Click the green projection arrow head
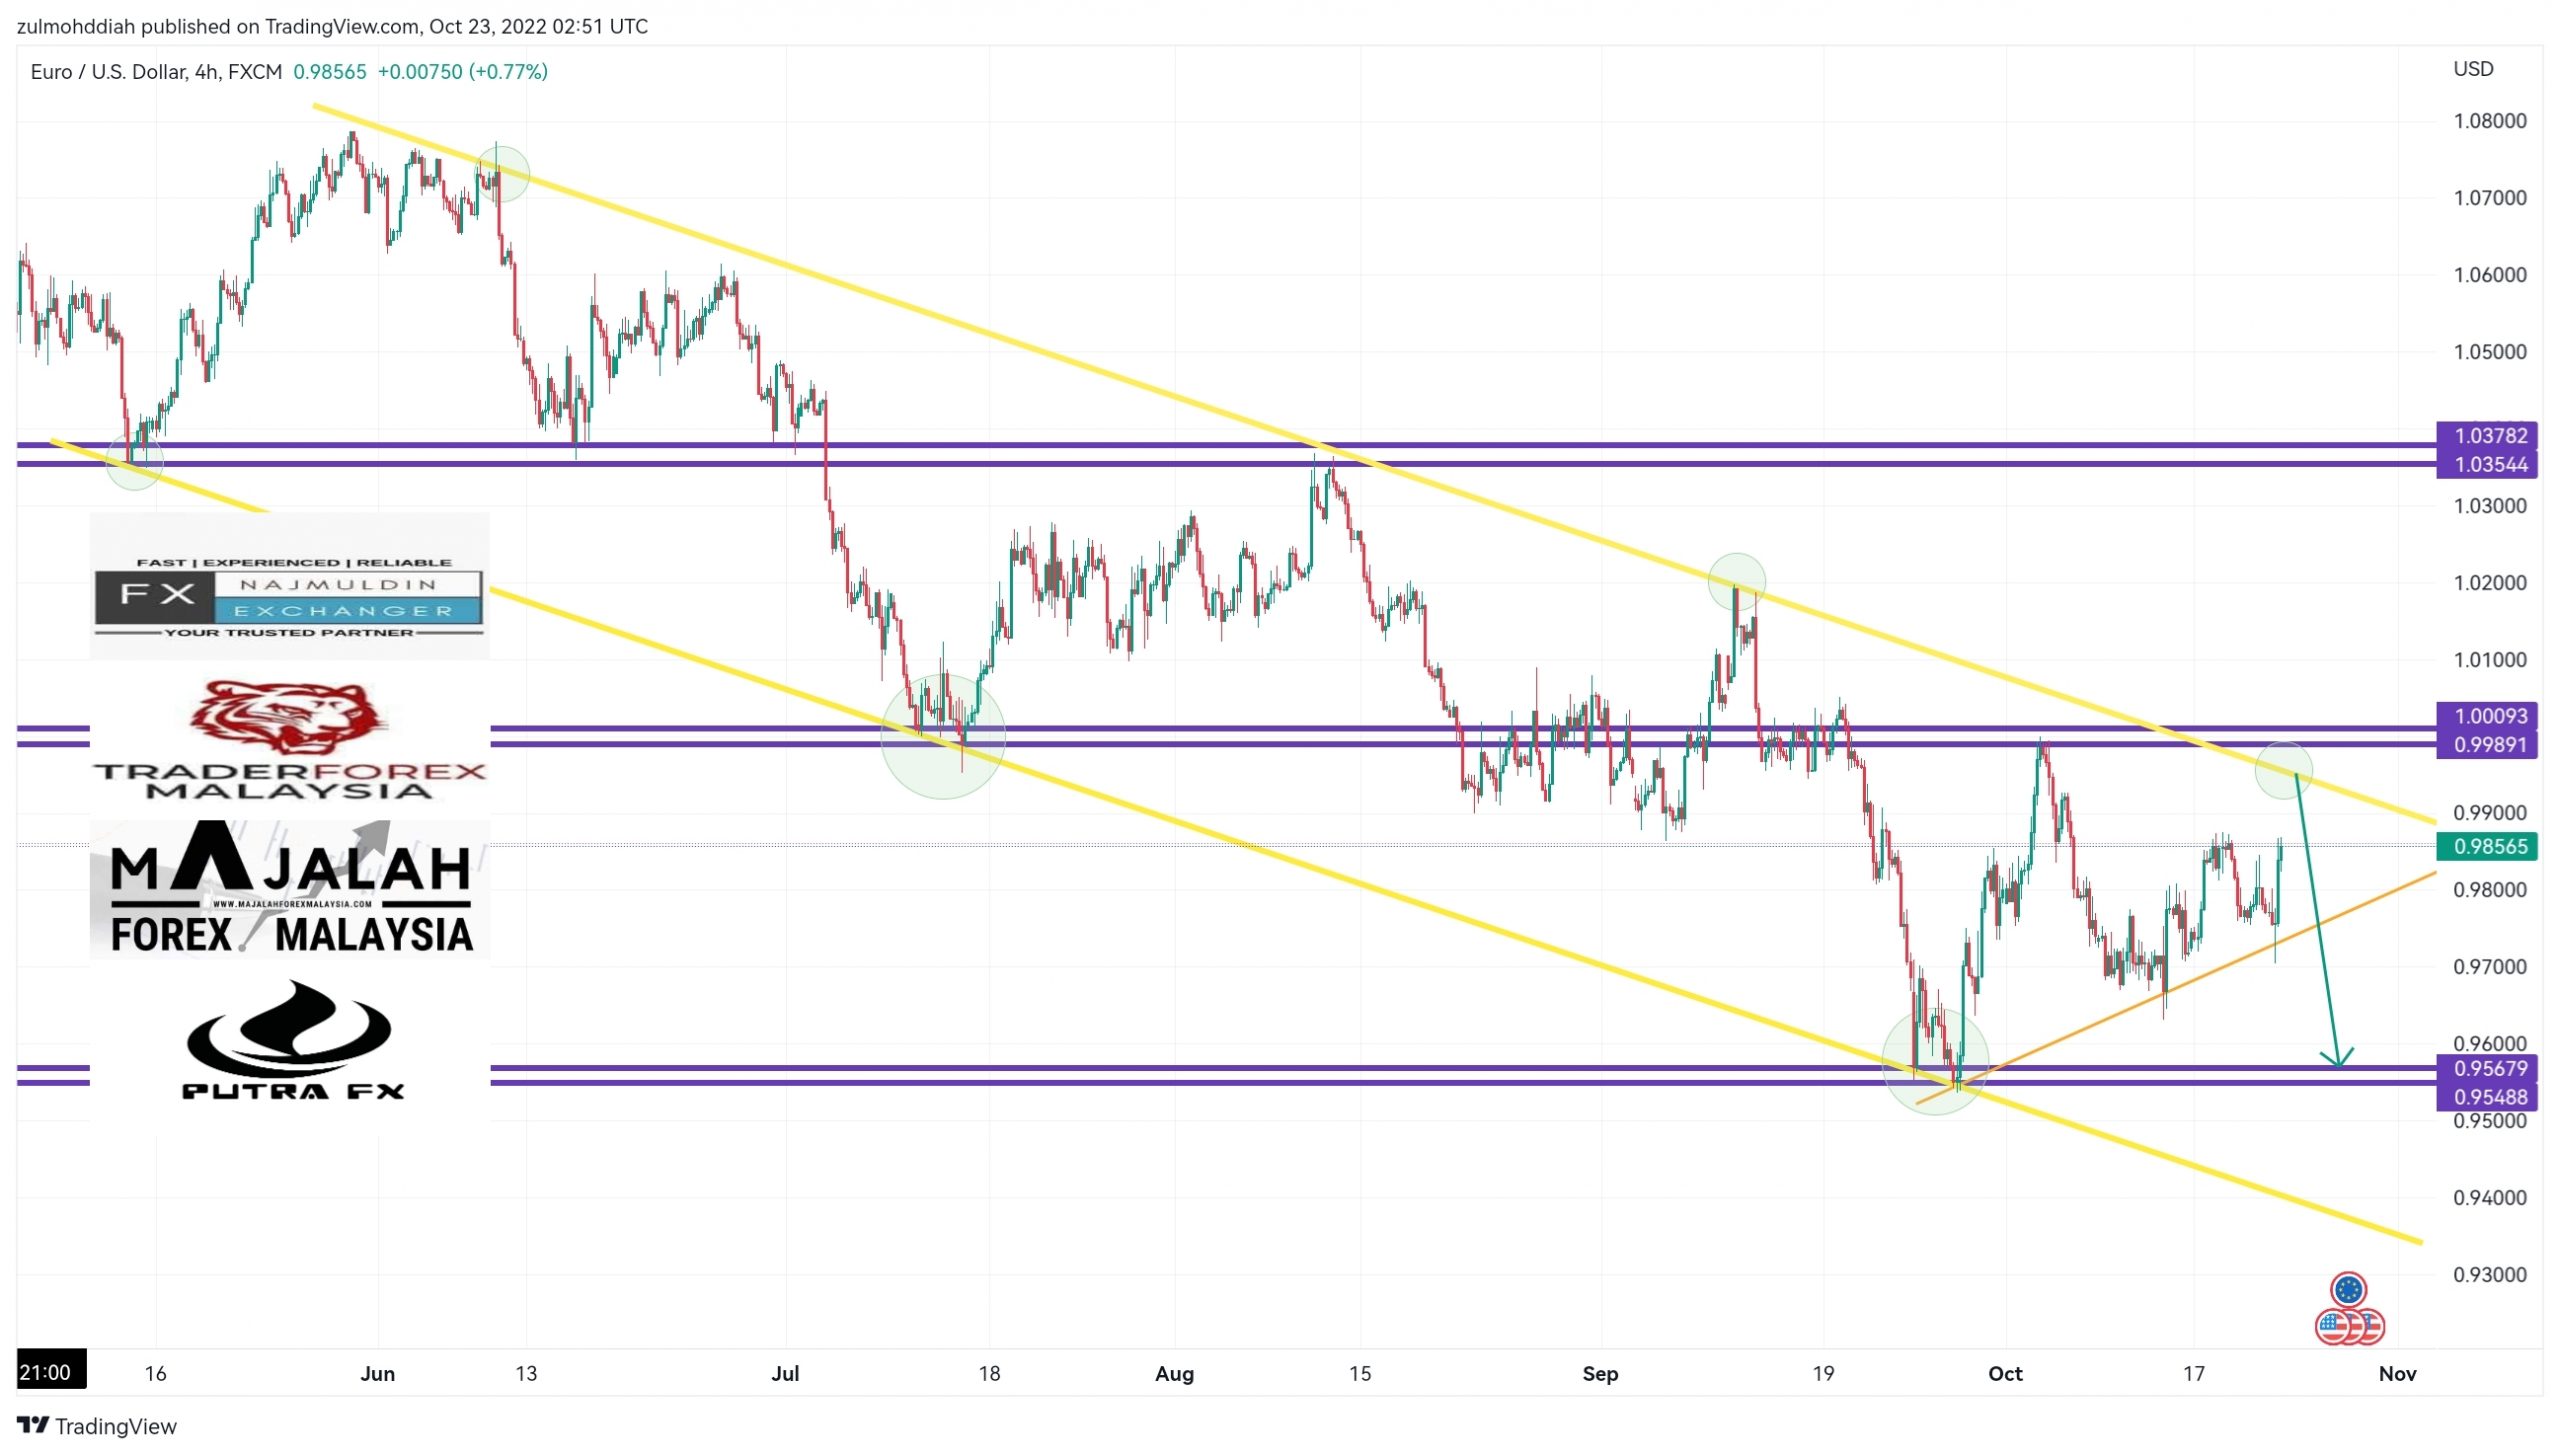Image resolution: width=2560 pixels, height=1455 pixels. pyautogui.click(x=2337, y=1060)
